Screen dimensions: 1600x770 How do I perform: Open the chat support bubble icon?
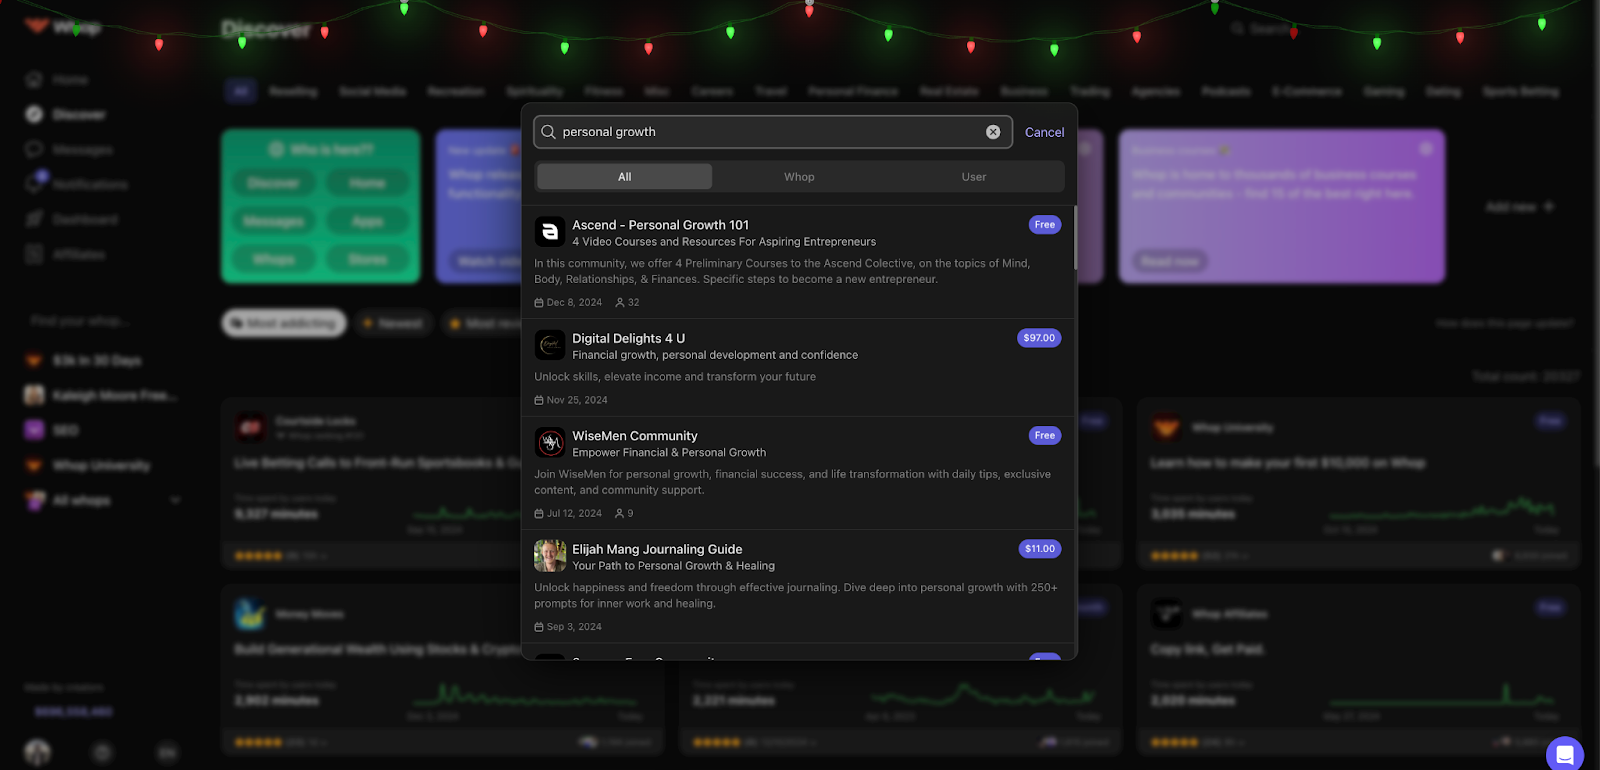click(x=1565, y=754)
